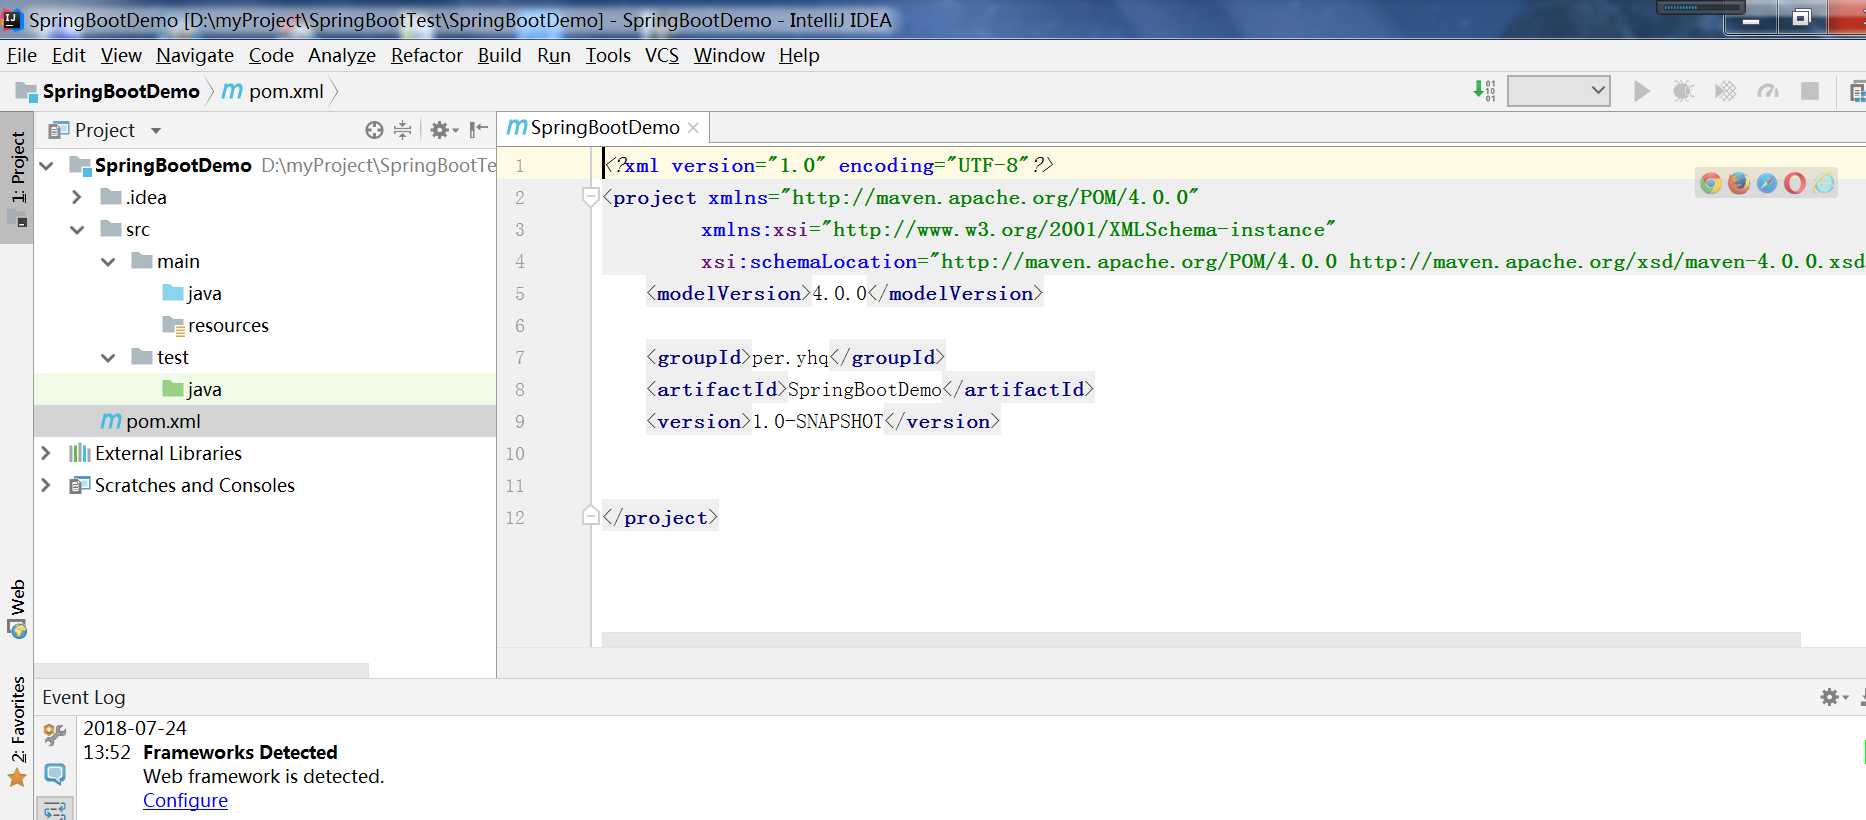The height and width of the screenshot is (820, 1866).
Task: Open Project panel settings gear
Action: point(443,129)
